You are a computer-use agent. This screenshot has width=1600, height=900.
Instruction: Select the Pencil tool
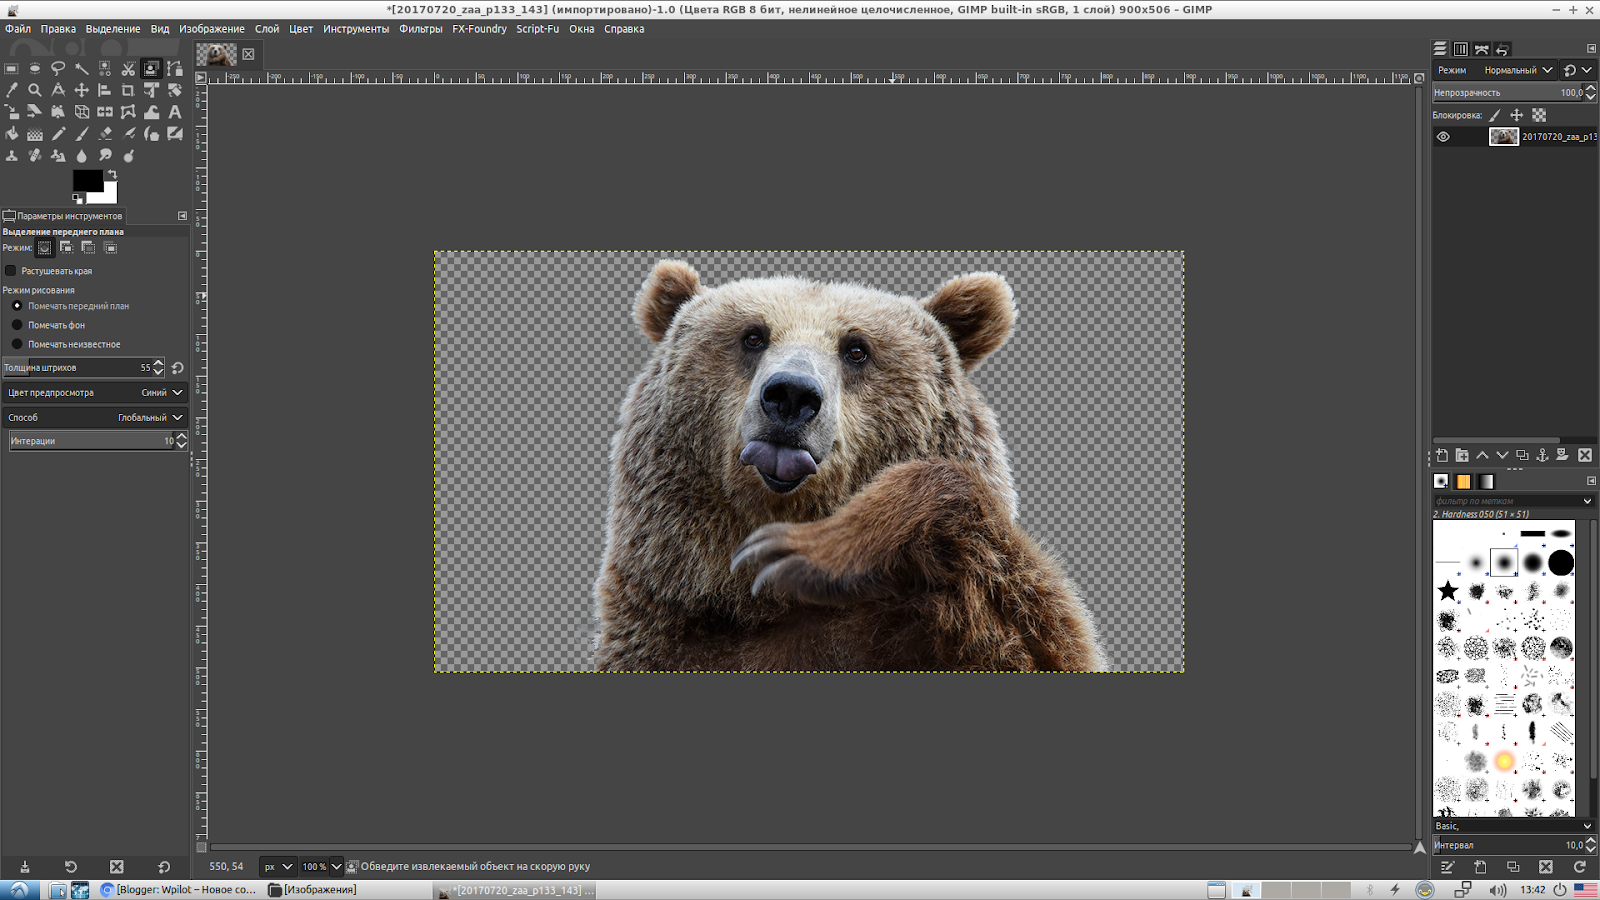click(x=58, y=133)
